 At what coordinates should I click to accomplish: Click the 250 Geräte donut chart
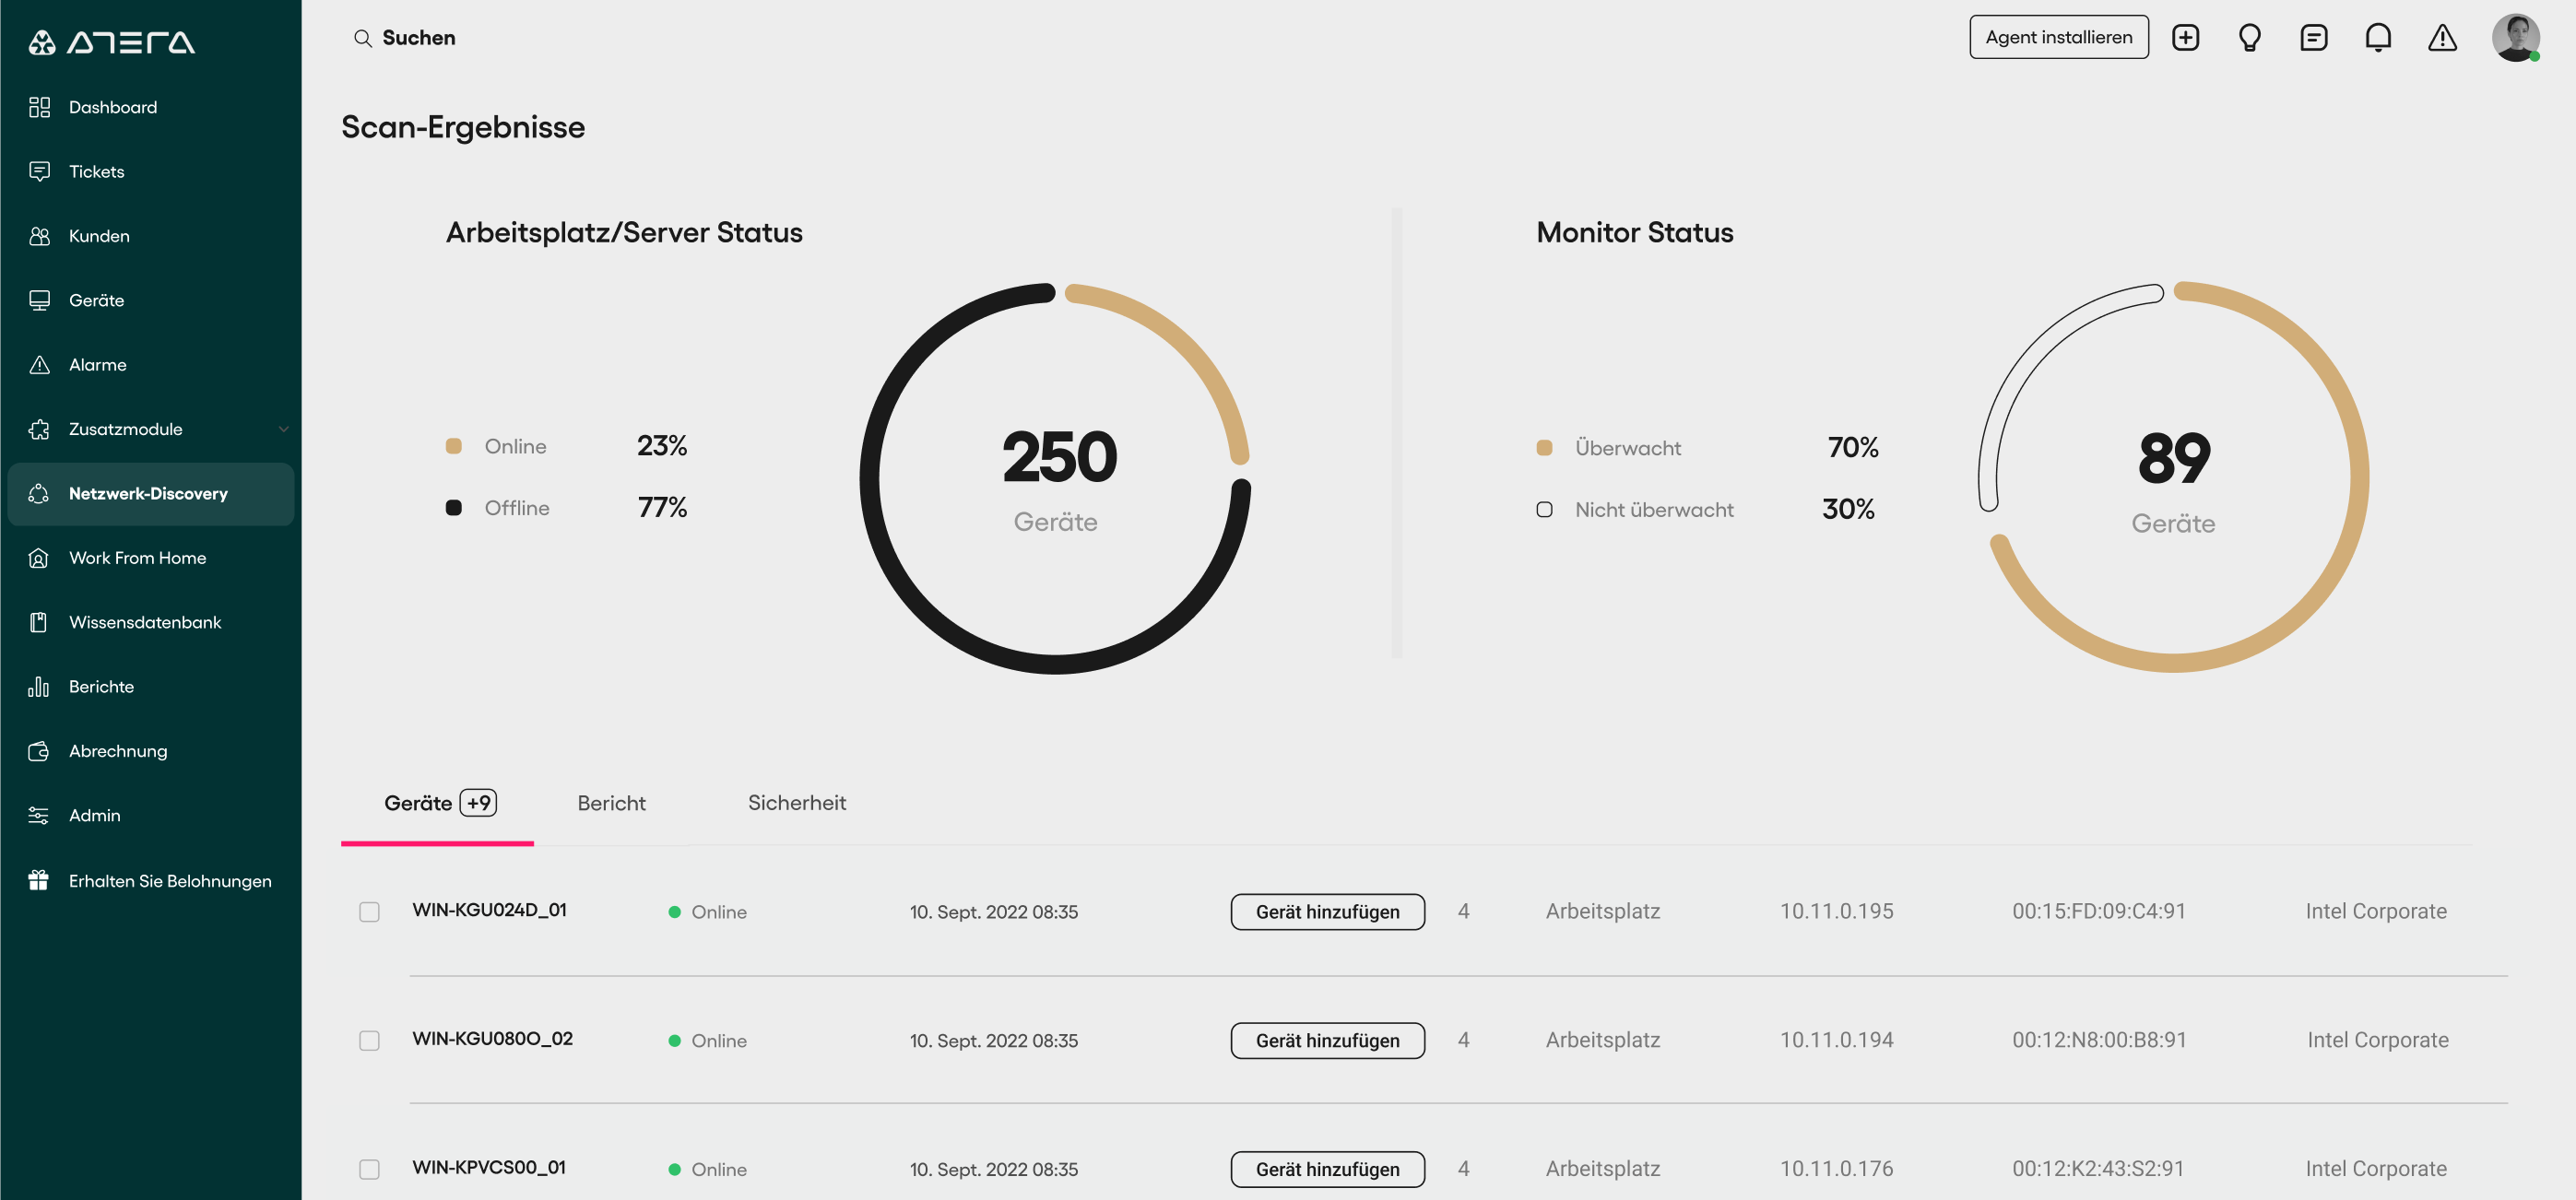(1055, 479)
